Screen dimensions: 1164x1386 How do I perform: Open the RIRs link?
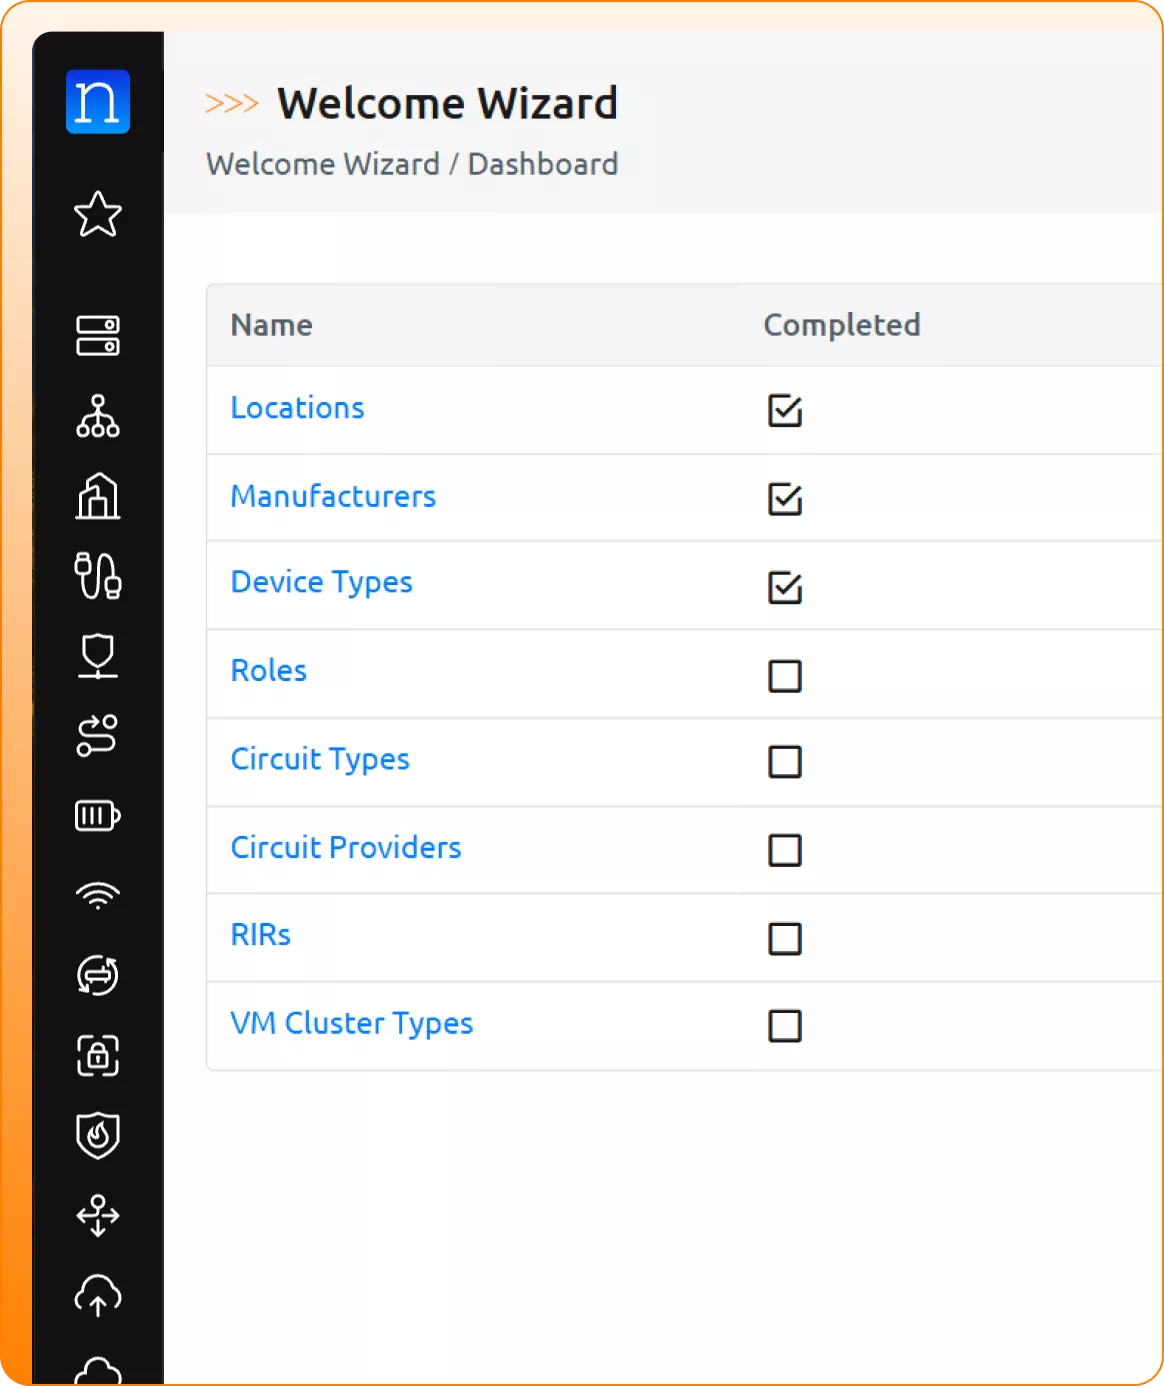[261, 935]
